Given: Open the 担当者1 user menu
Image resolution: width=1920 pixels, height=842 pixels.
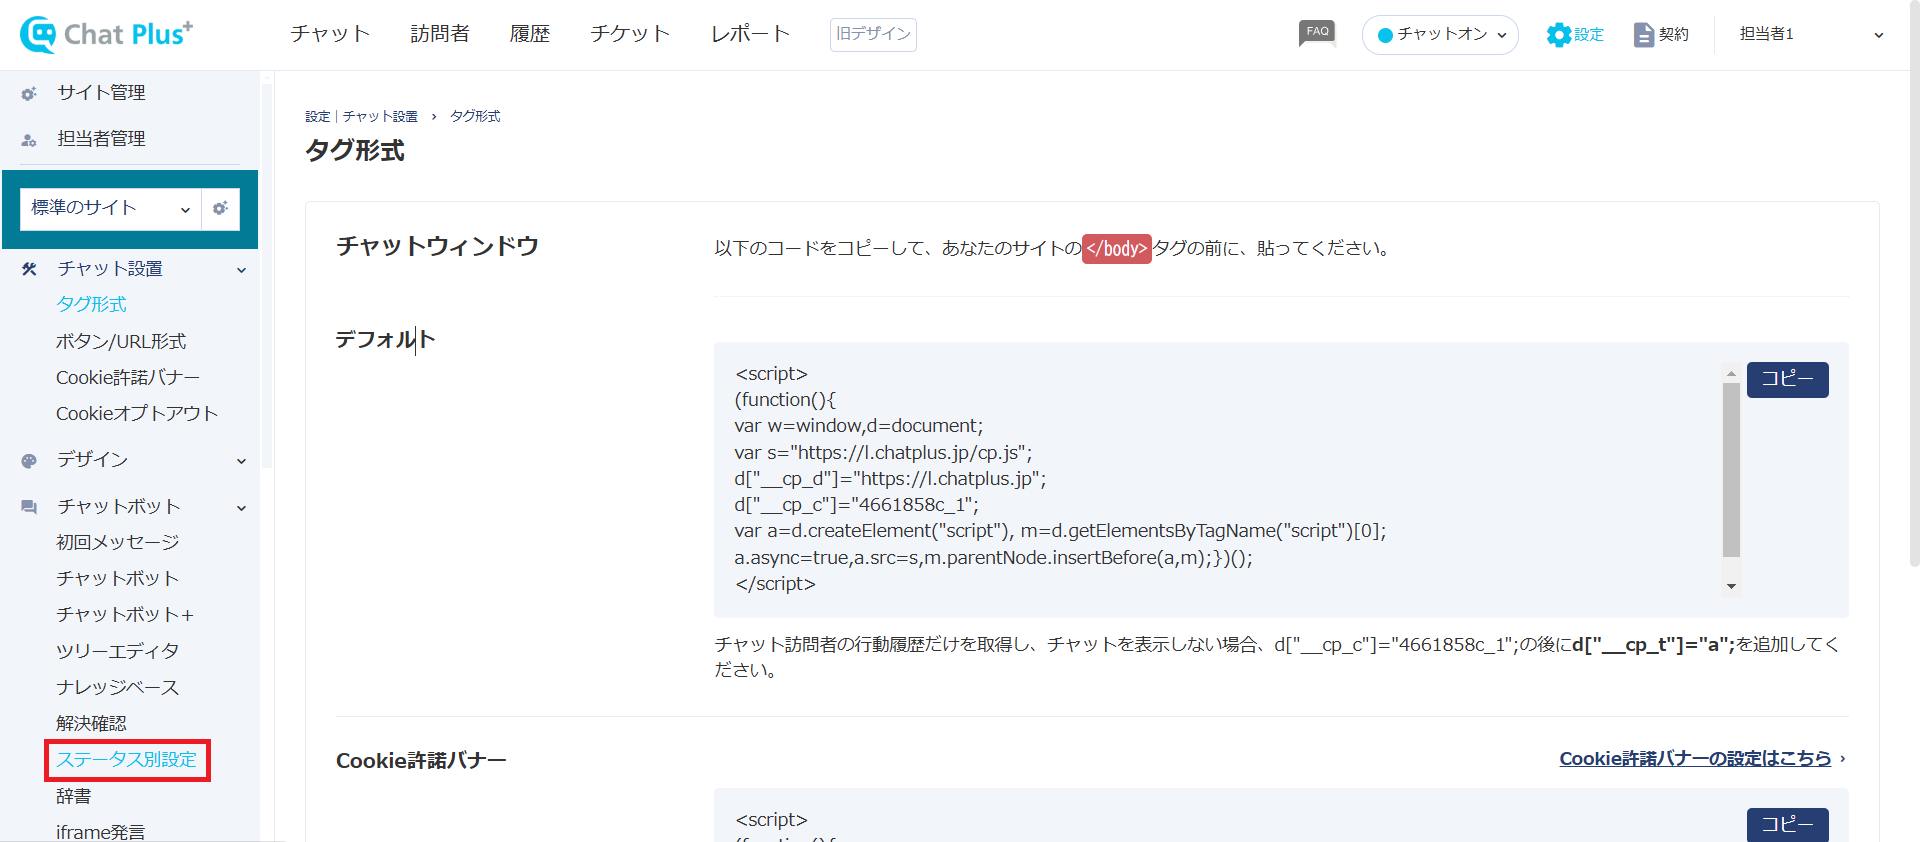Looking at the screenshot, I should coord(1810,34).
